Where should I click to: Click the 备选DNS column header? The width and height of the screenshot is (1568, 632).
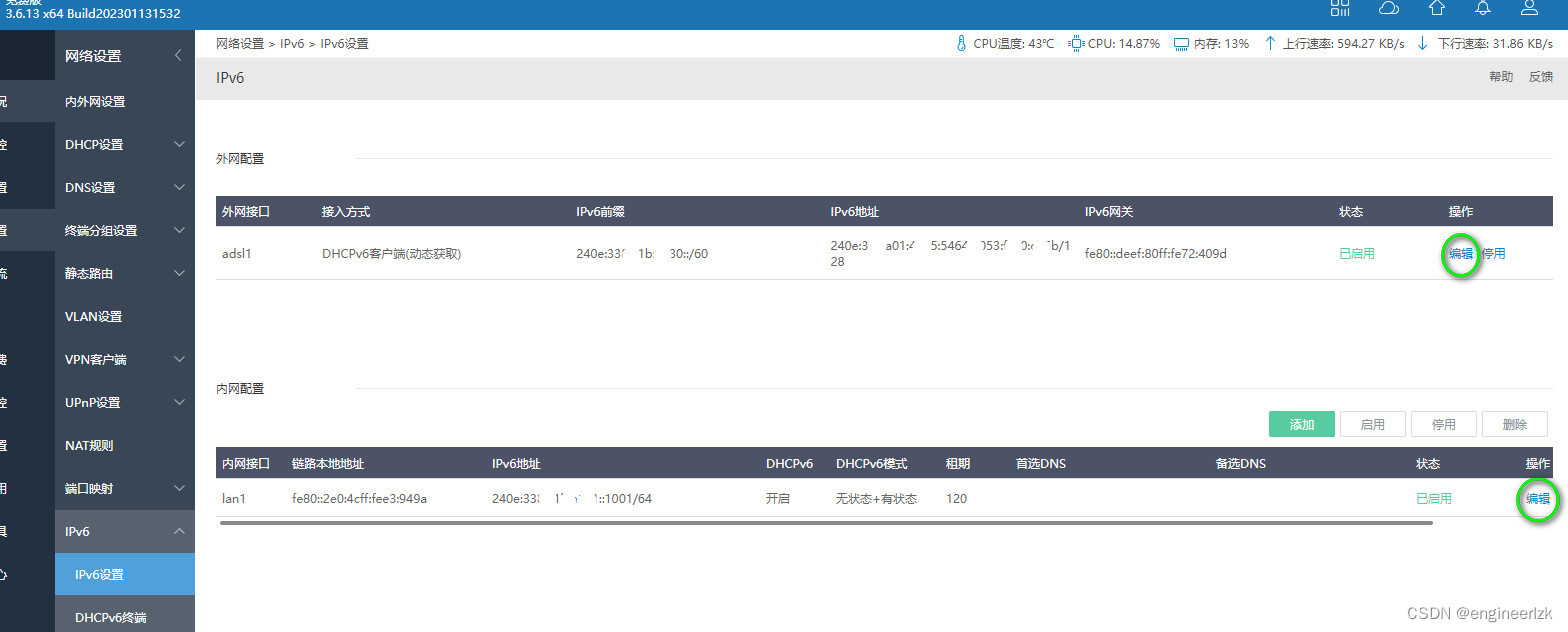pyautogui.click(x=1241, y=464)
